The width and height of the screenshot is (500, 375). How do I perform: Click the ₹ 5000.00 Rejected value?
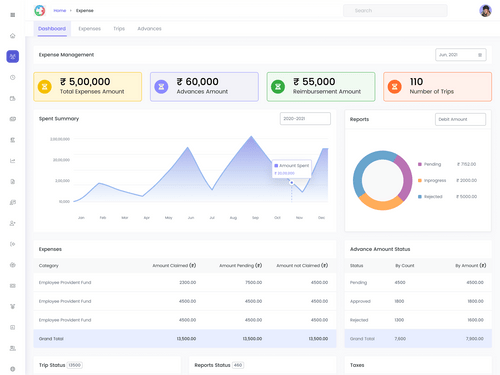467,197
